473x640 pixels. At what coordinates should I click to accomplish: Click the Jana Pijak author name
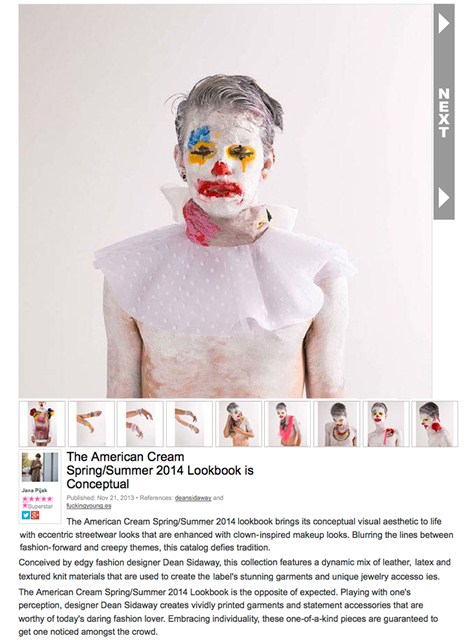35,490
